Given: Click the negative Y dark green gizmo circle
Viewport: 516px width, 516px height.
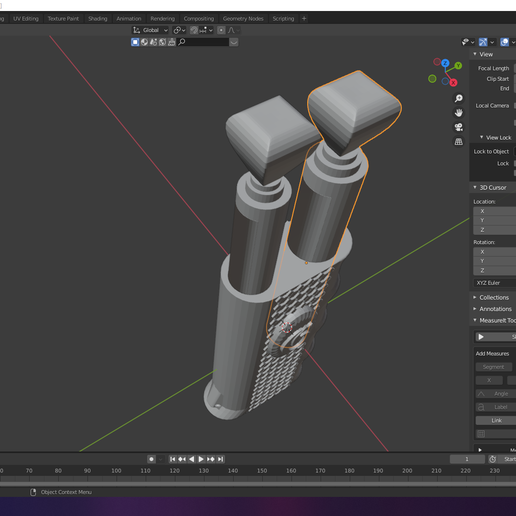Looking at the screenshot, I should 432,79.
